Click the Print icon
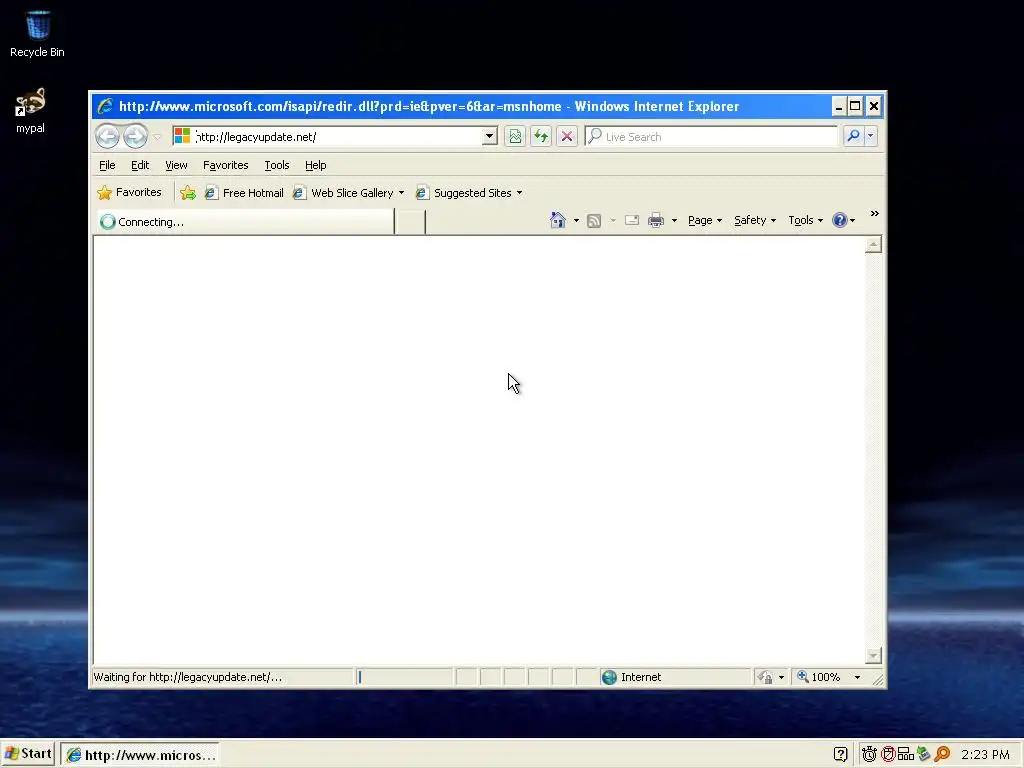 pyautogui.click(x=656, y=220)
